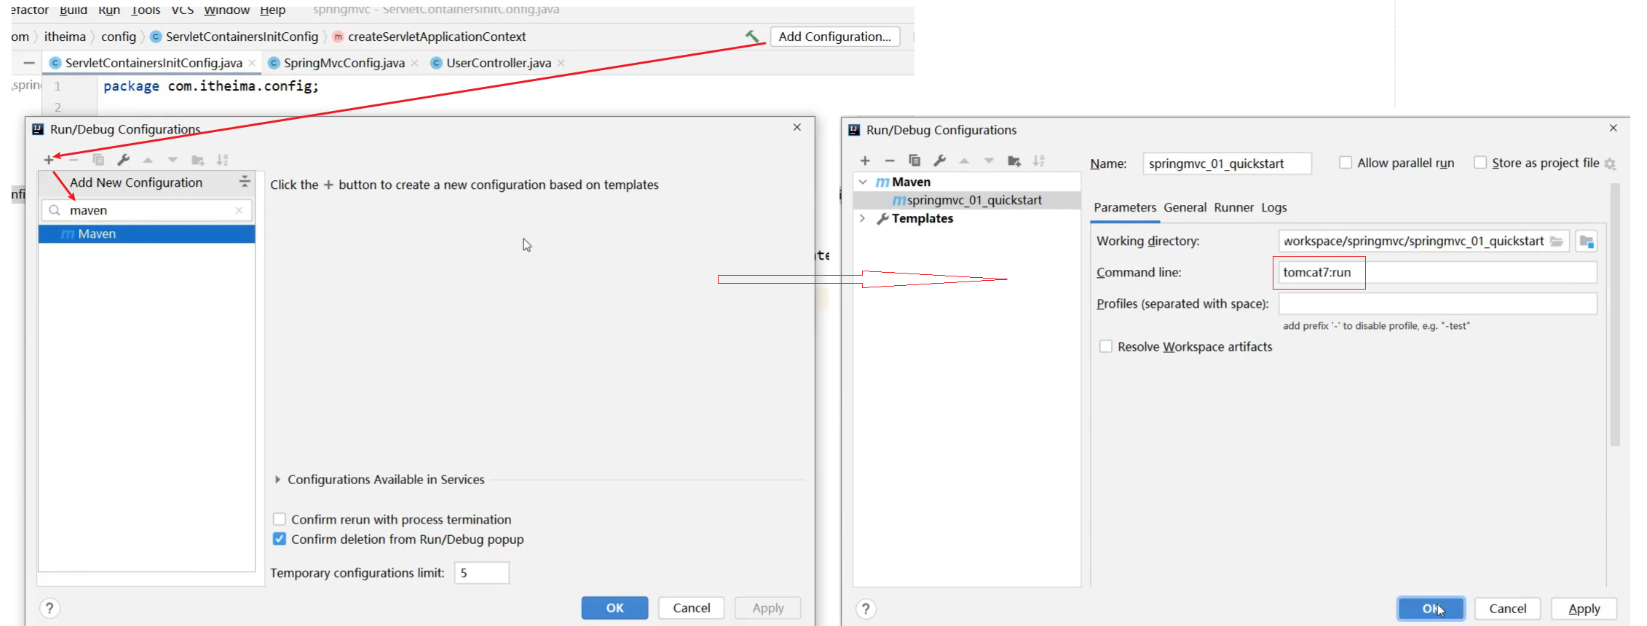Viewport: 1647px width, 626px height.
Task: Enable Allow parallel run checkbox
Action: point(1345,162)
